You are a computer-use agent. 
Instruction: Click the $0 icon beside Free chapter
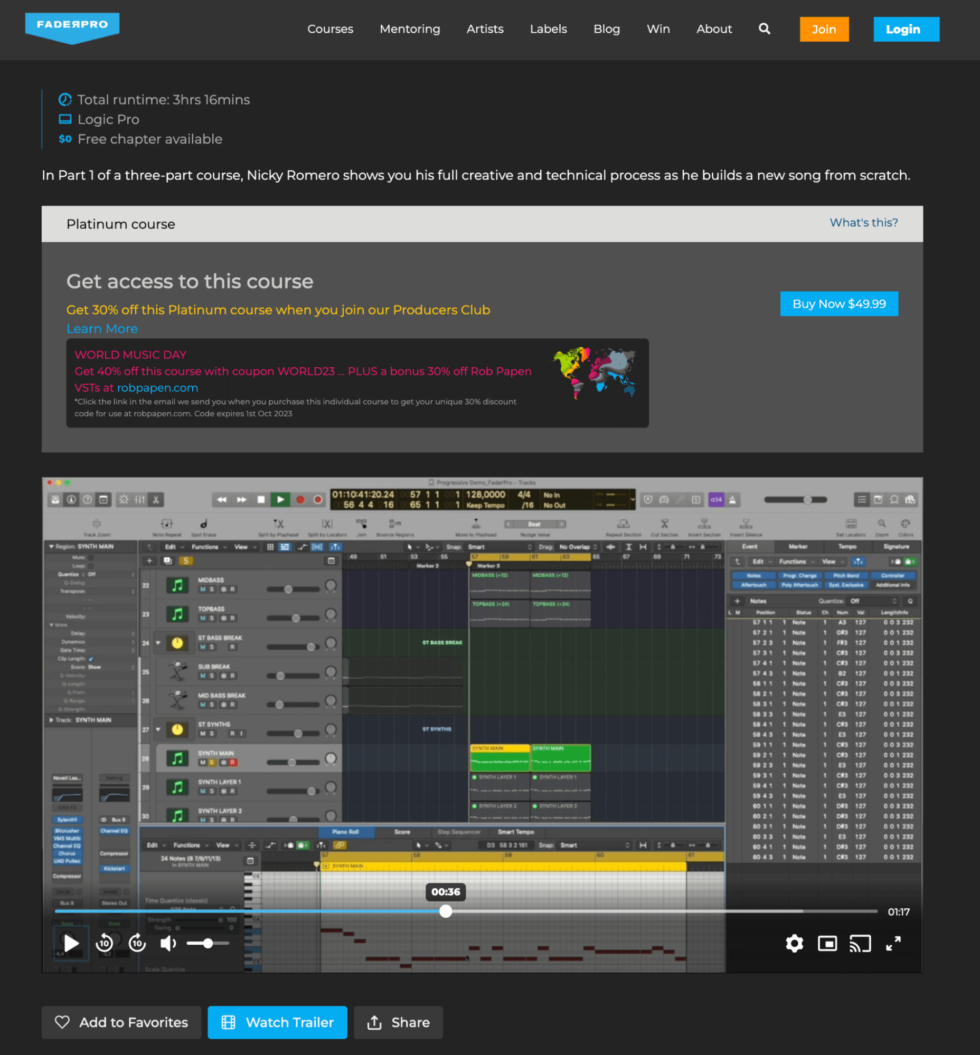coord(65,139)
